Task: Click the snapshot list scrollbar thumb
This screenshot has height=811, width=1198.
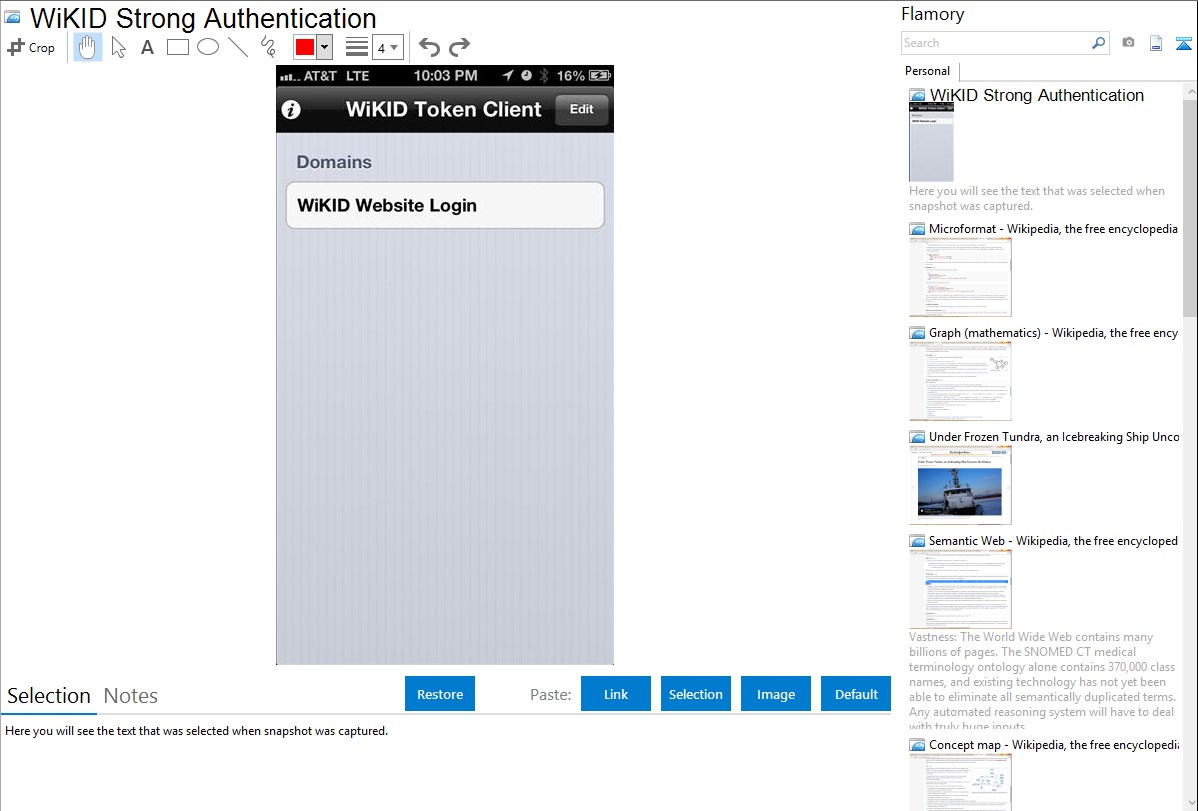Action: (x=1190, y=207)
